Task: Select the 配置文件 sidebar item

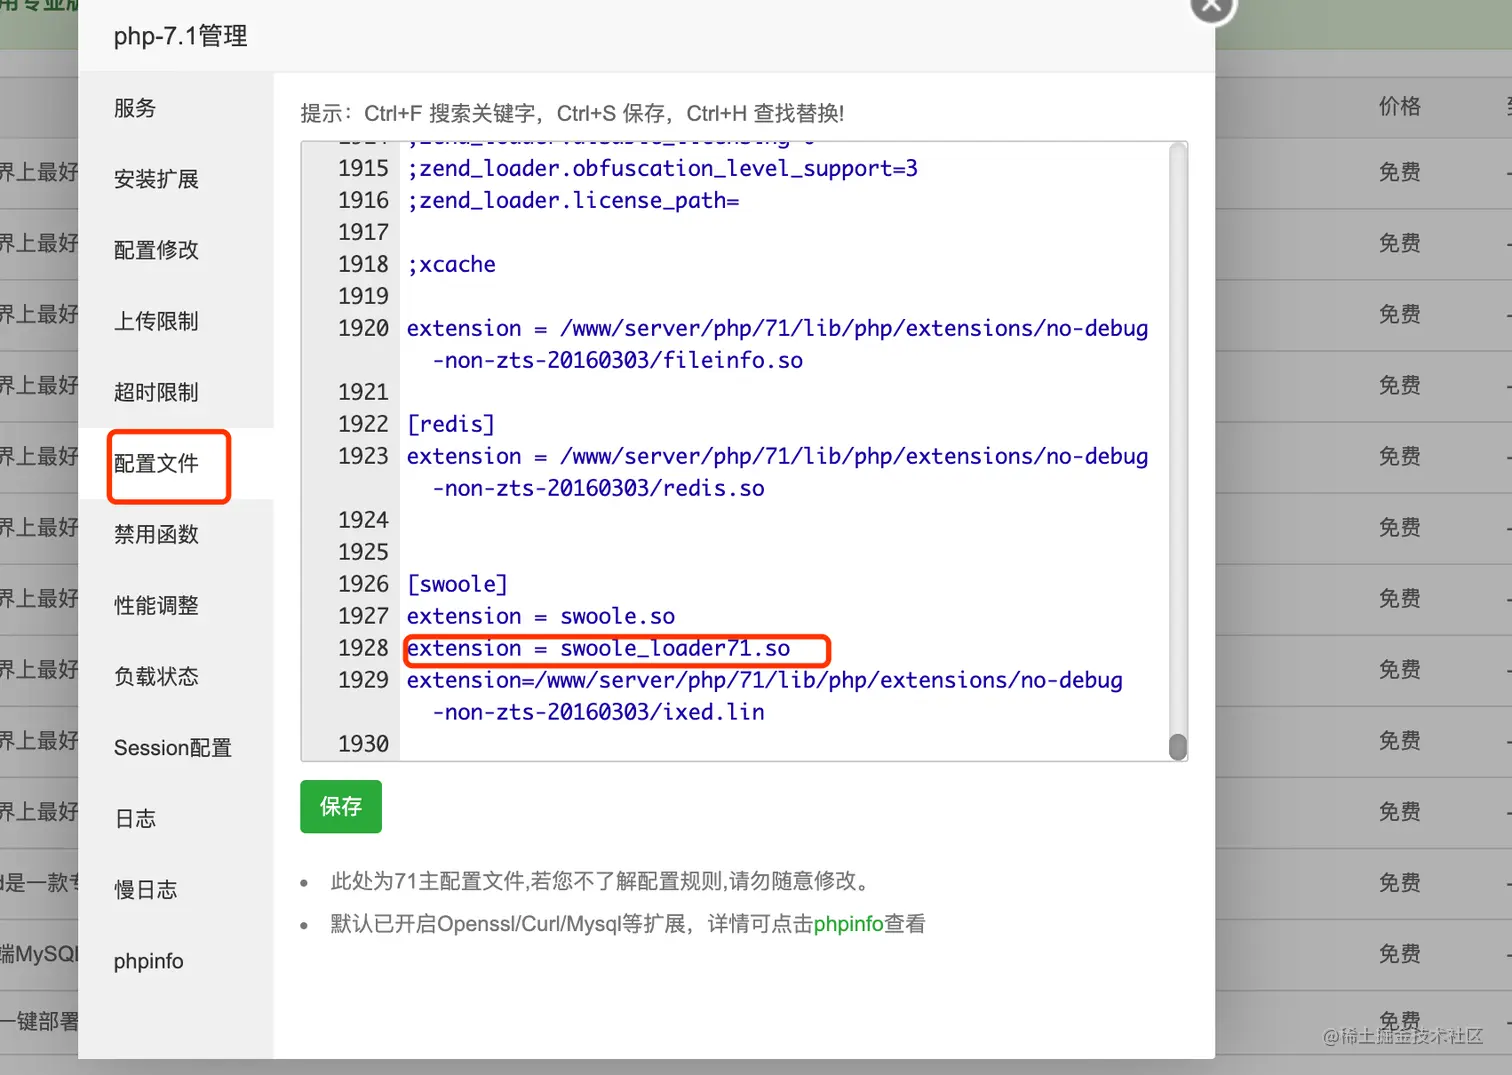Action: click(156, 463)
